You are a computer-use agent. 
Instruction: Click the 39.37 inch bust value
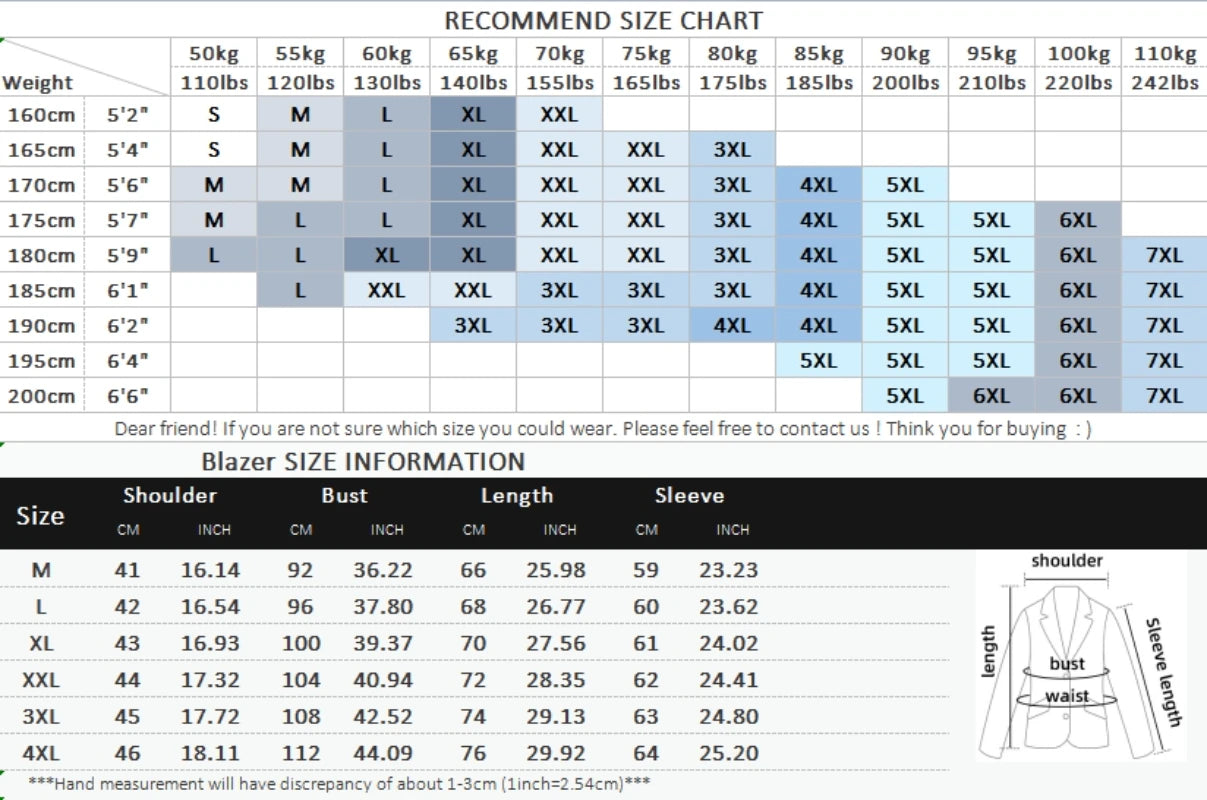tap(383, 643)
